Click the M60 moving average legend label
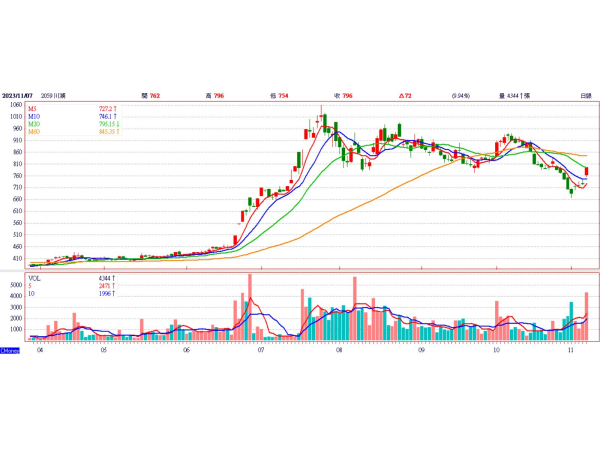This screenshot has width=600, height=450. [x=35, y=132]
